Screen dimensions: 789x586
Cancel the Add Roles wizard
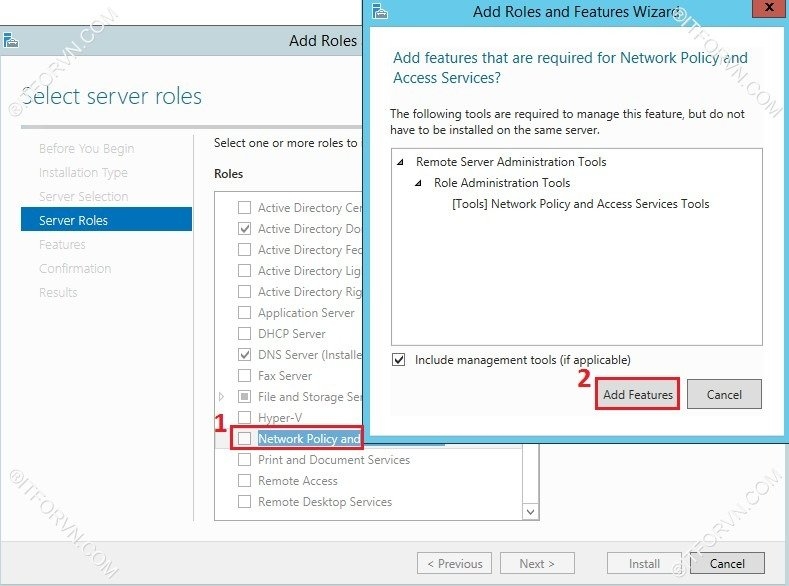click(726, 563)
